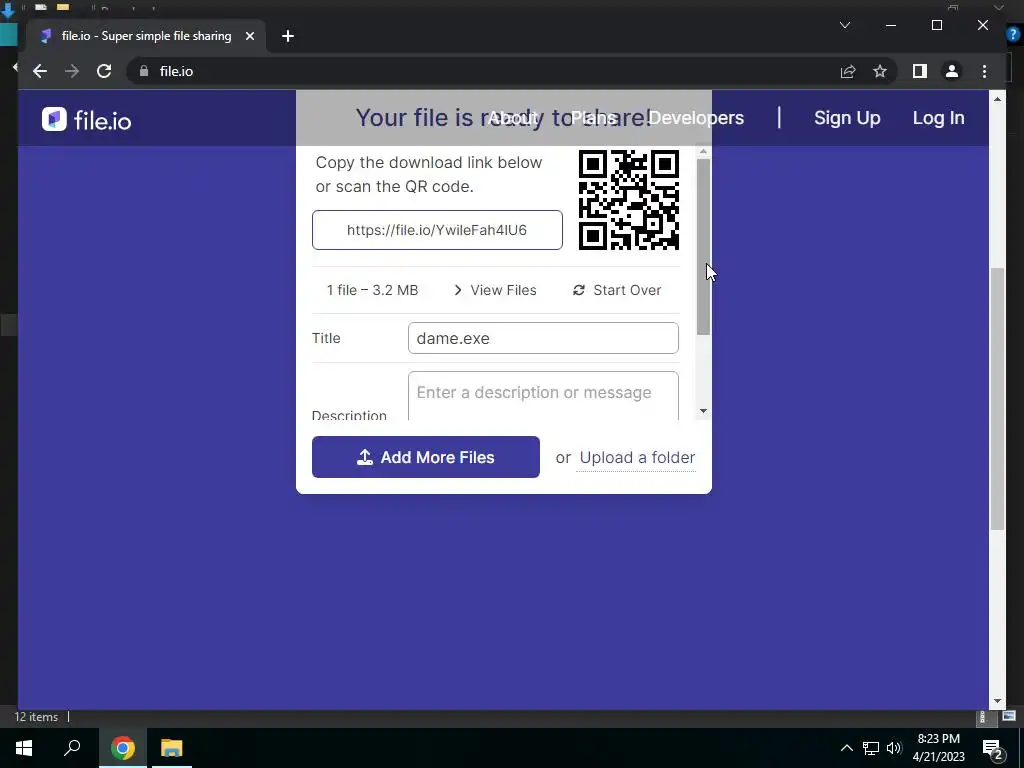The height and width of the screenshot is (768, 1024).
Task: Select the file.io browser tab
Action: tap(146, 36)
